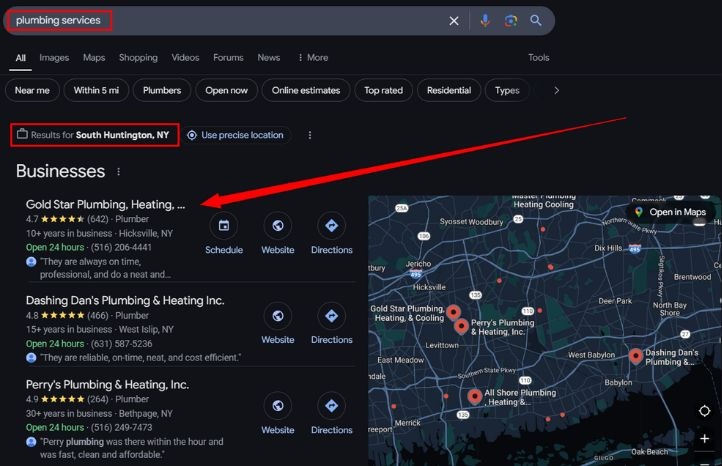This screenshot has height=466, width=722.
Task: Submit search with the magnifying glass icon
Action: tap(536, 20)
